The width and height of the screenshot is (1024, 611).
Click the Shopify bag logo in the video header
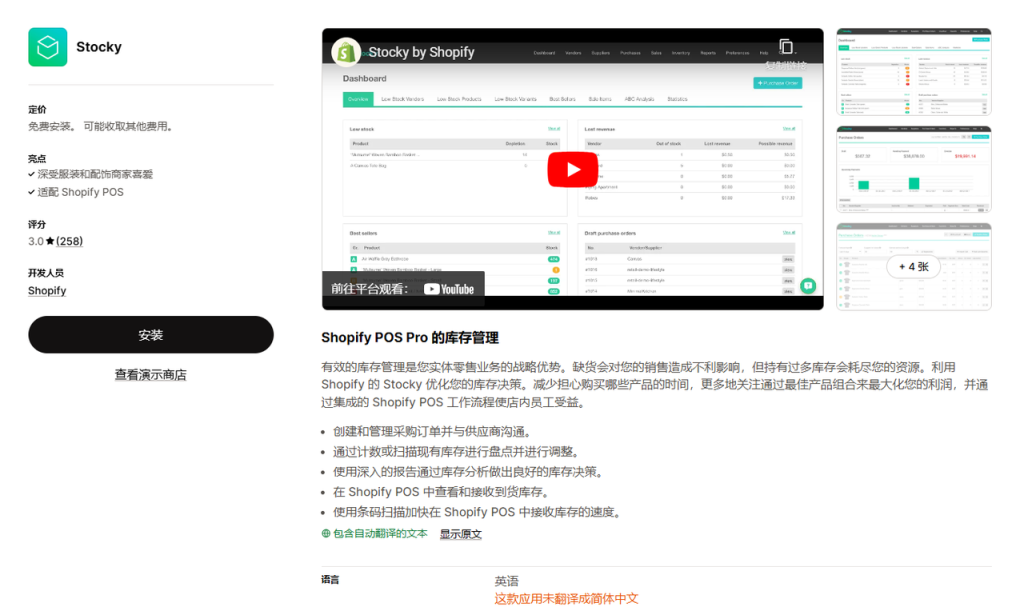tap(346, 51)
